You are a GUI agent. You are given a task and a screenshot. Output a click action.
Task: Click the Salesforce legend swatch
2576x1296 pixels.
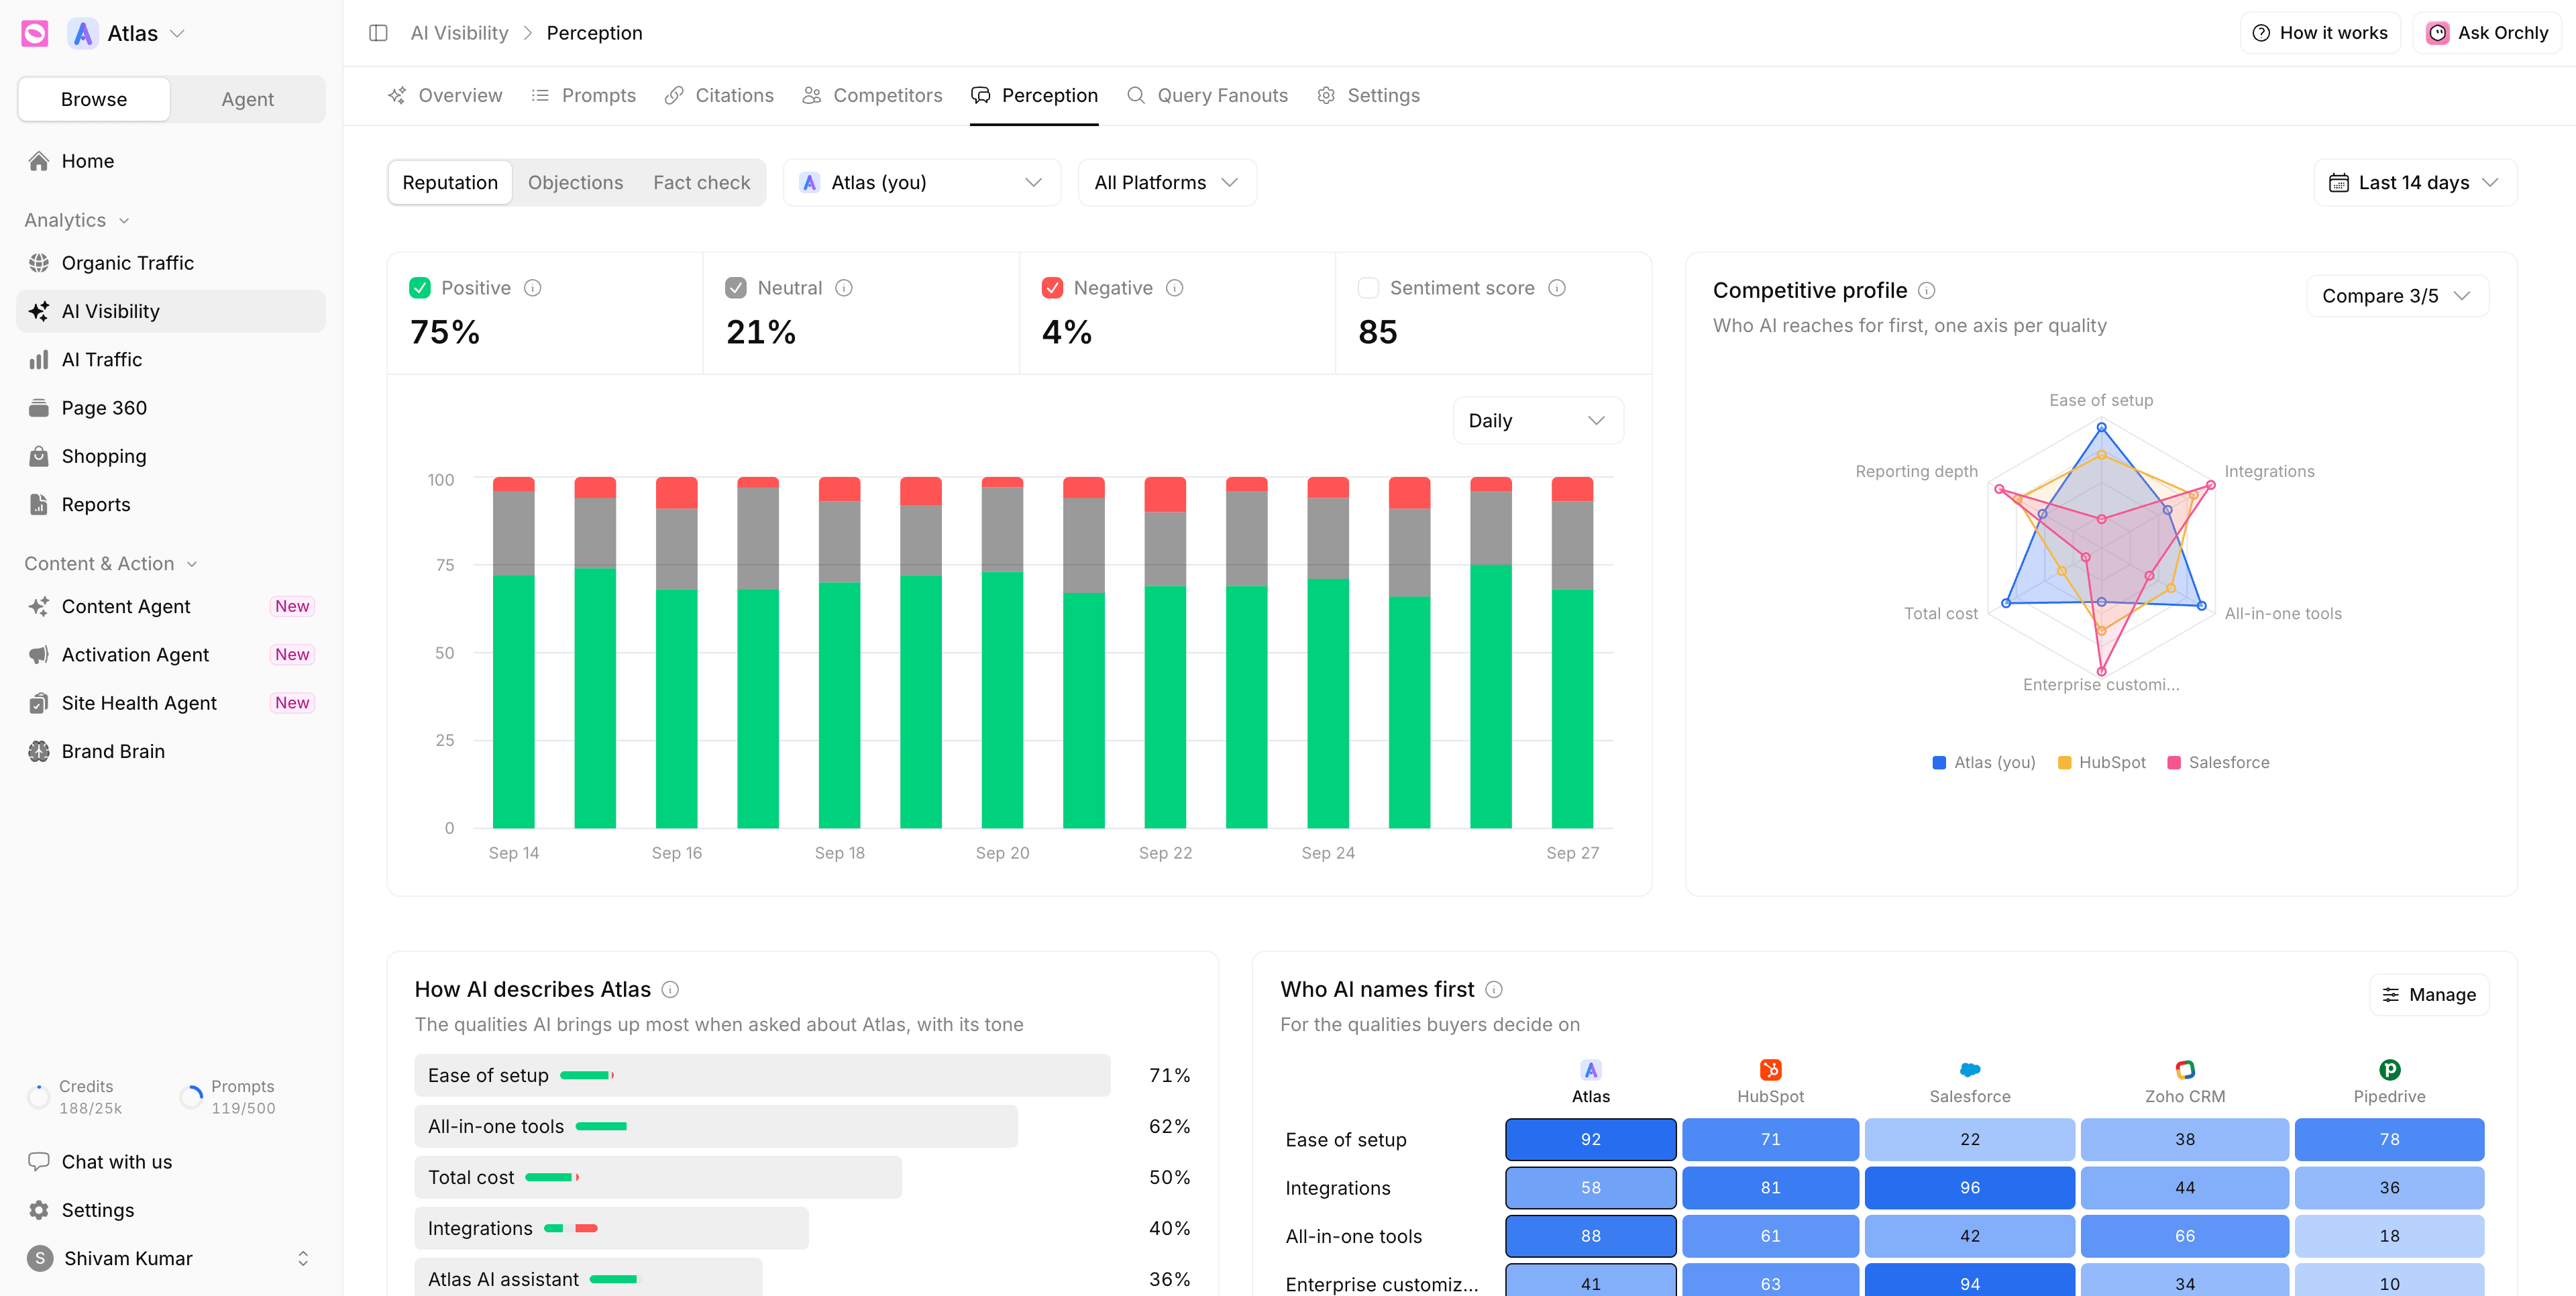2173,763
